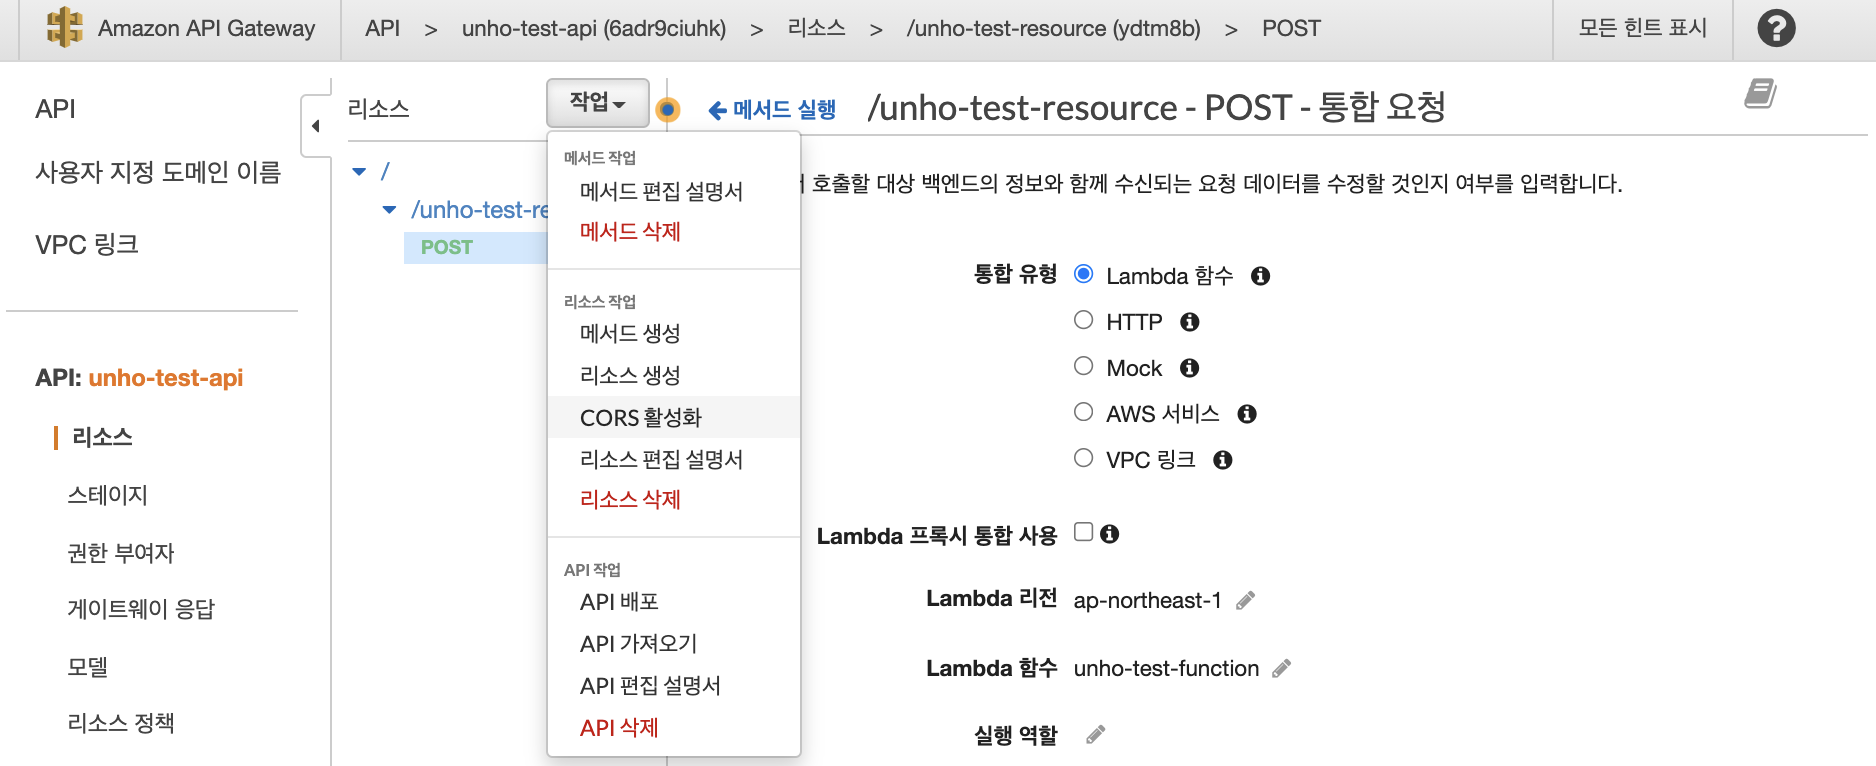Screen dimensions: 1876x766
Task: Open the documentation book icon
Action: 1760,94
